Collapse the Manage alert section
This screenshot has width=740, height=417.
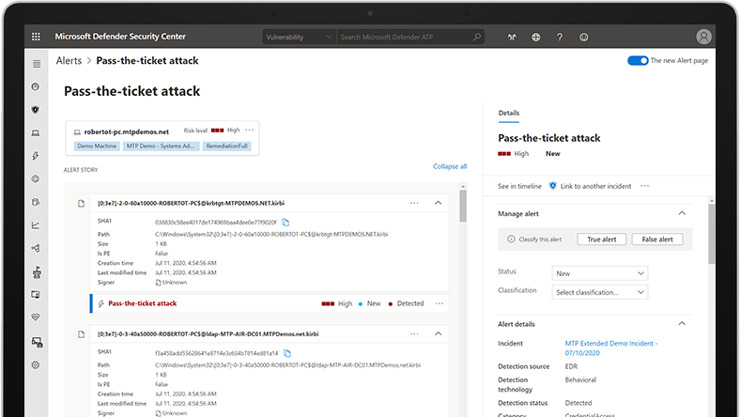[682, 213]
